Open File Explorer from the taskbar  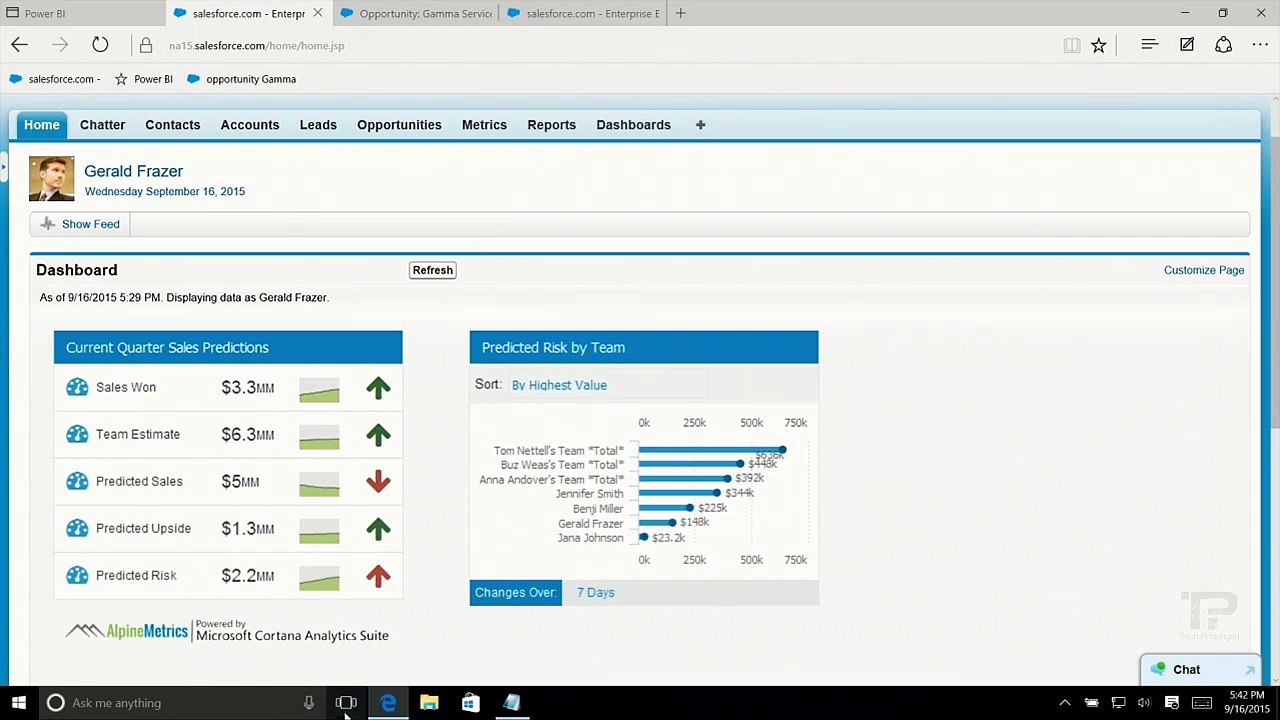[429, 703]
